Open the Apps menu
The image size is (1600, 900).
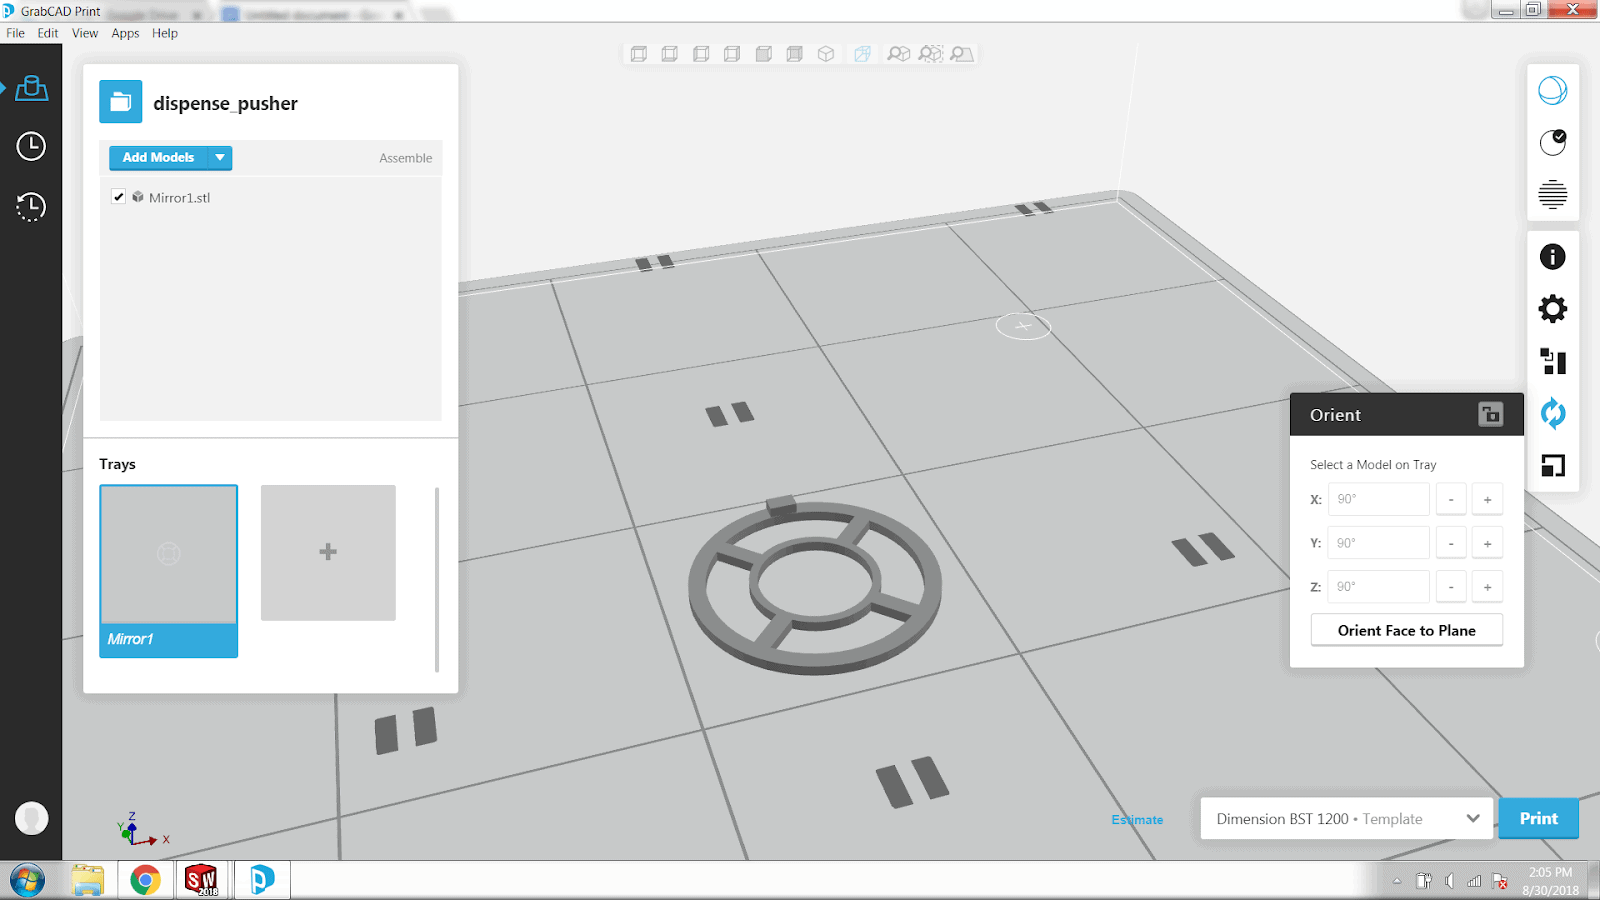click(x=125, y=33)
